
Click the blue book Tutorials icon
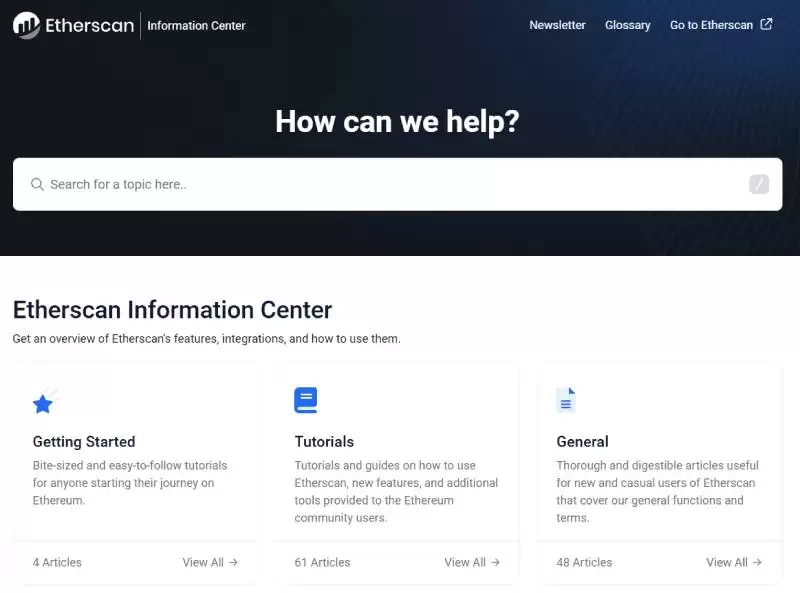pos(306,400)
